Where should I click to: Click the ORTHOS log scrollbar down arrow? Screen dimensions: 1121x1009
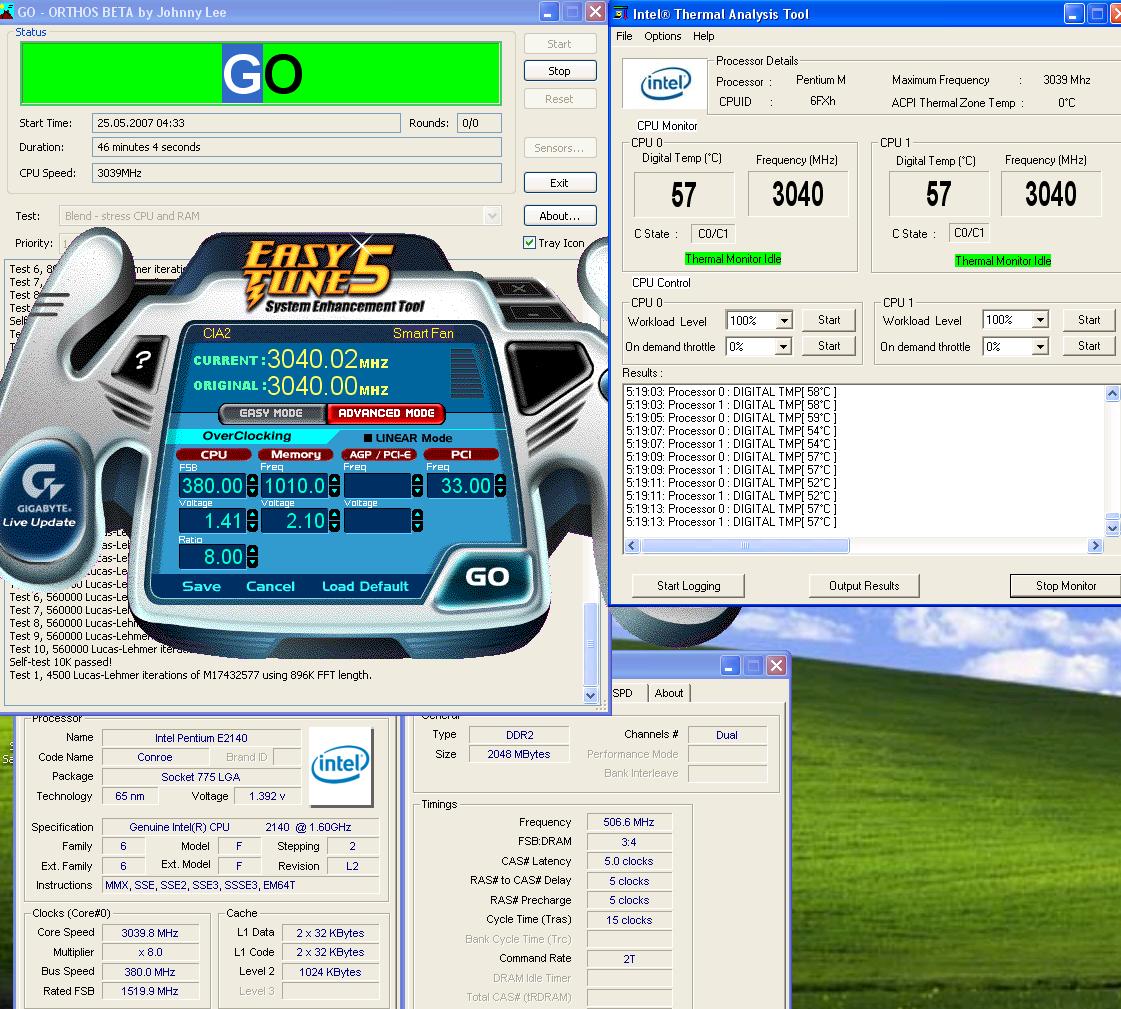click(x=591, y=695)
